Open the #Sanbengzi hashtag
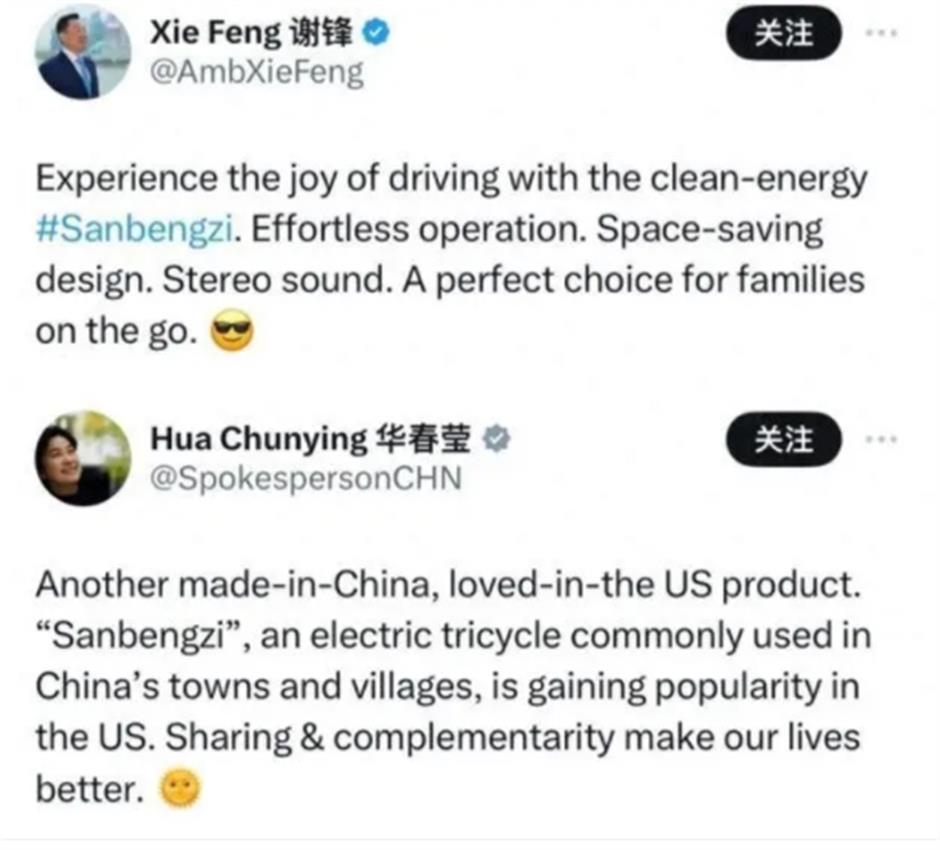Image resolution: width=940 pixels, height=850 pixels. (135, 228)
